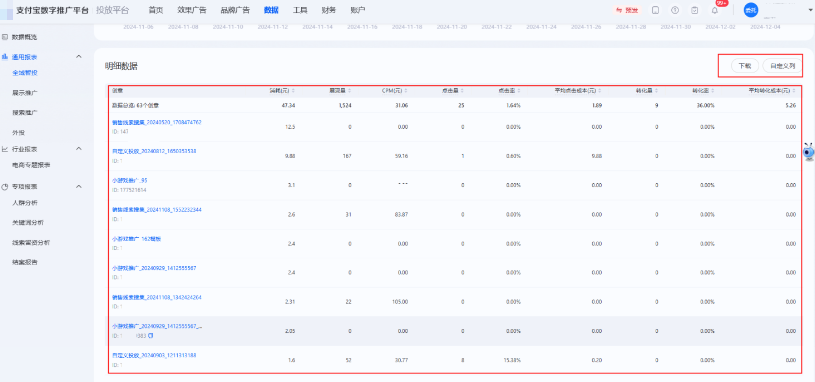
Task: Collapse the 通用报表 section chevron
Action: point(79,56)
